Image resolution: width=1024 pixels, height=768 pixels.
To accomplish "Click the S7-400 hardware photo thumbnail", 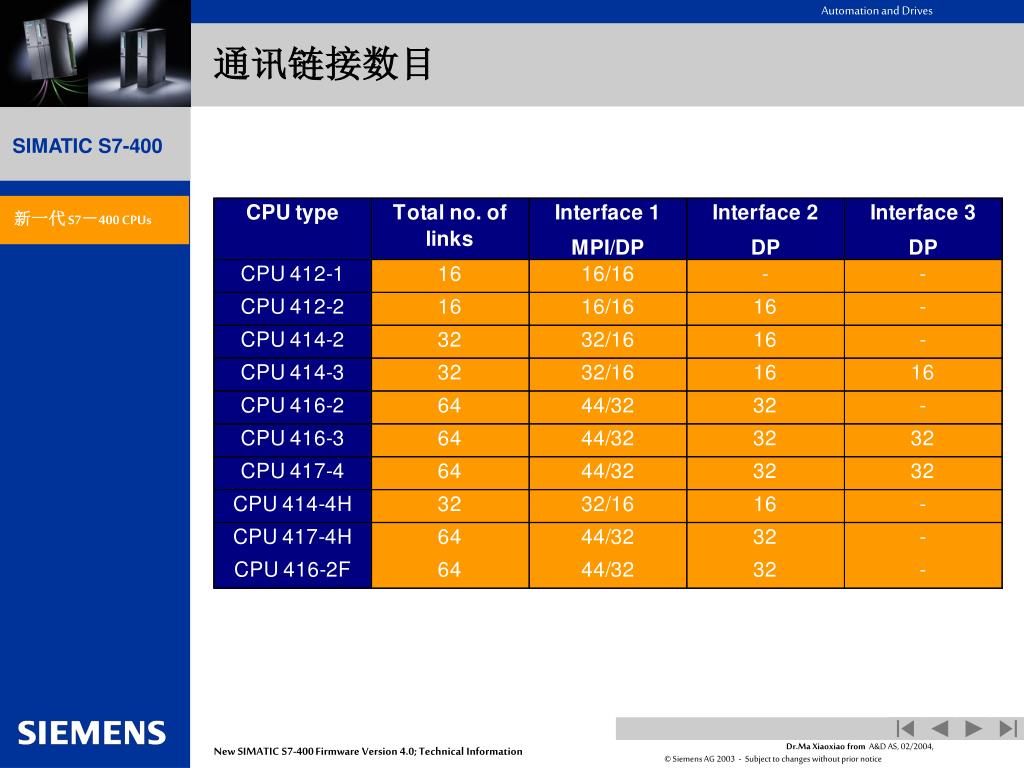I will [95, 53].
